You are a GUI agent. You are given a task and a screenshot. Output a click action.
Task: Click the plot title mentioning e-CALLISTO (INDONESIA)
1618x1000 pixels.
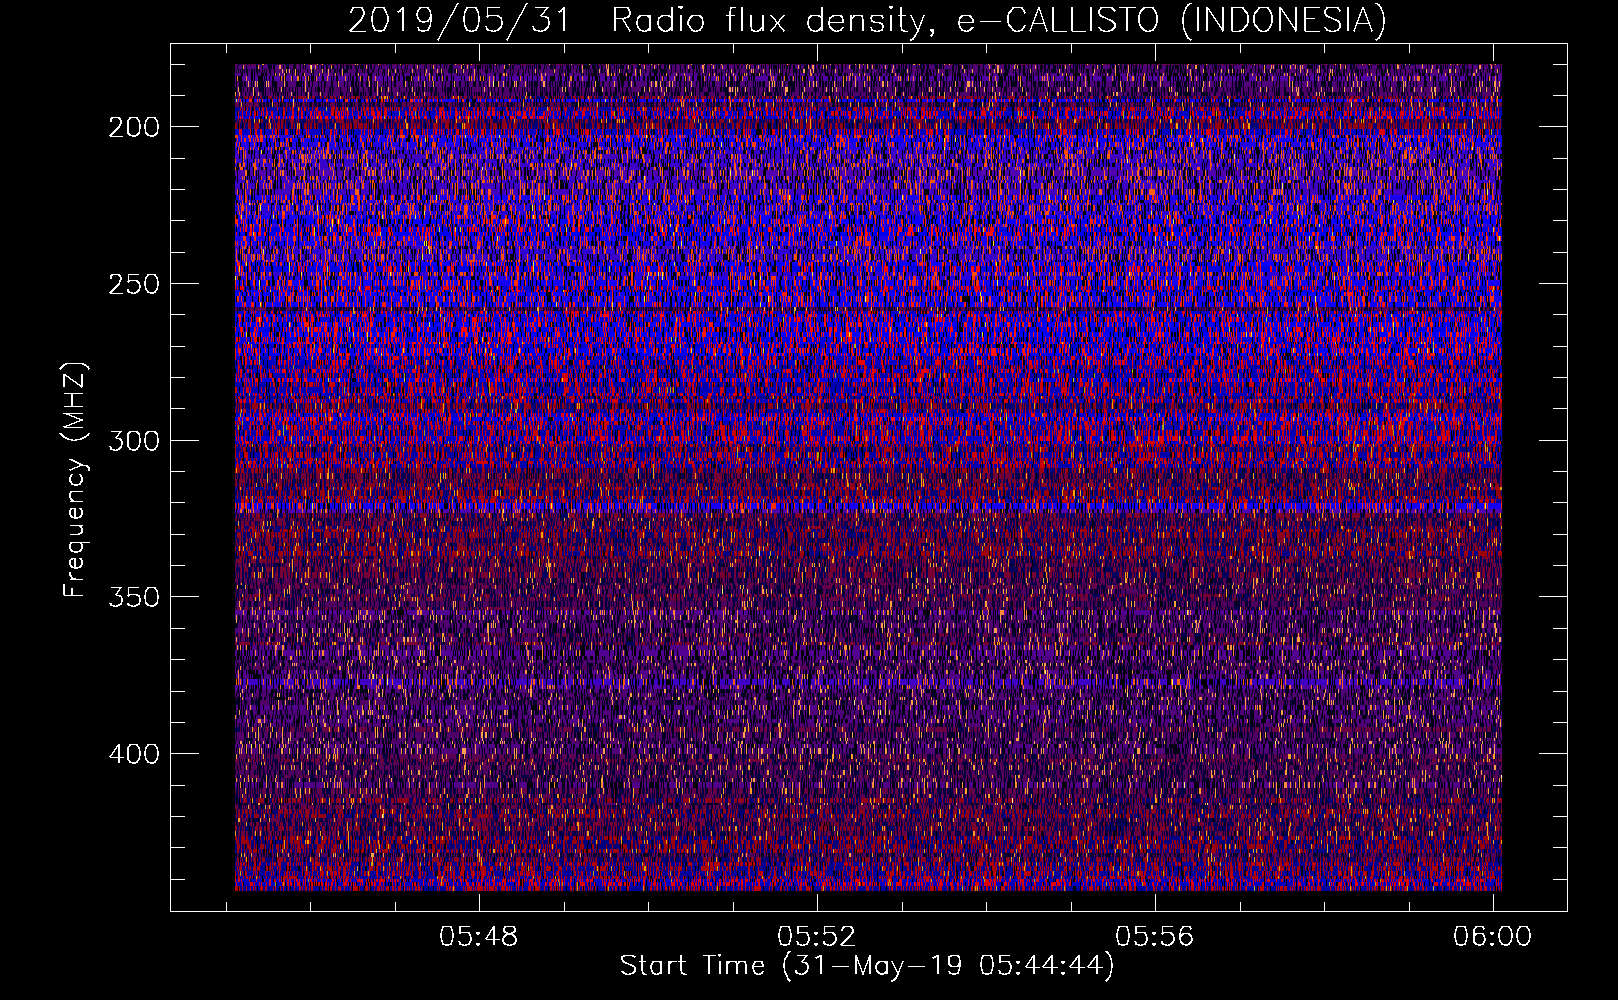[867, 20]
